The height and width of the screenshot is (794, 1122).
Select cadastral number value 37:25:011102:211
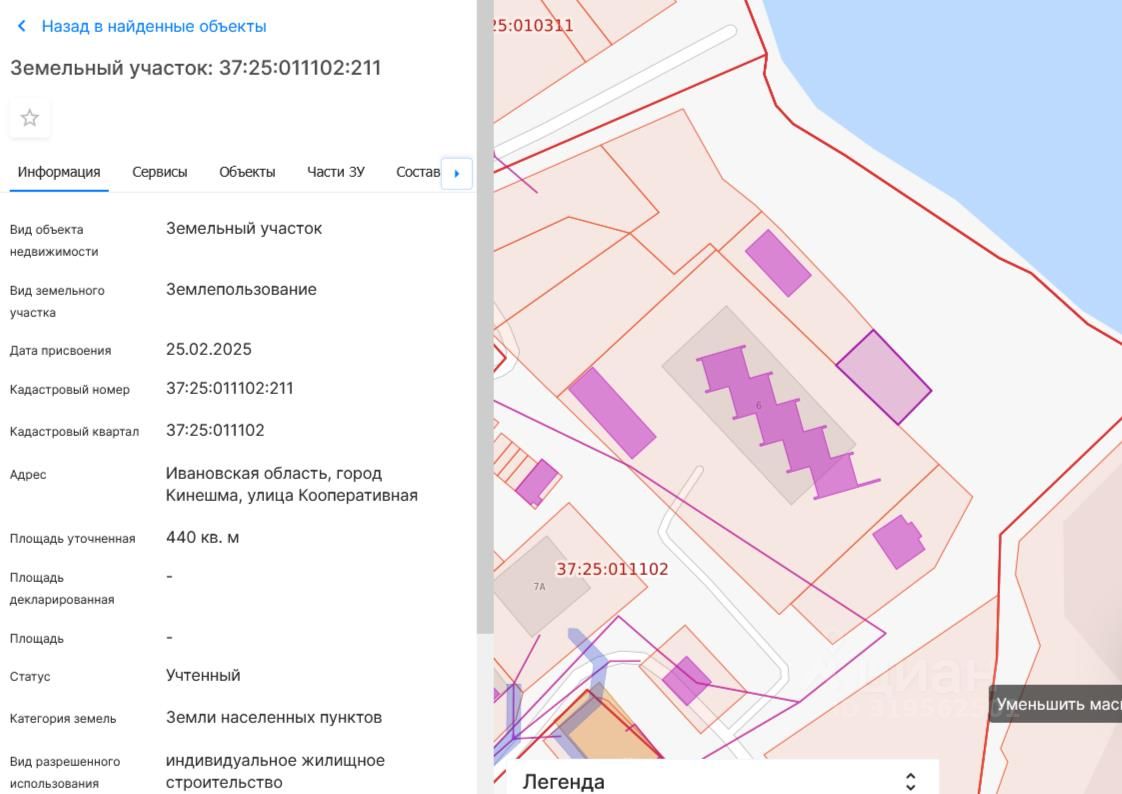click(230, 388)
